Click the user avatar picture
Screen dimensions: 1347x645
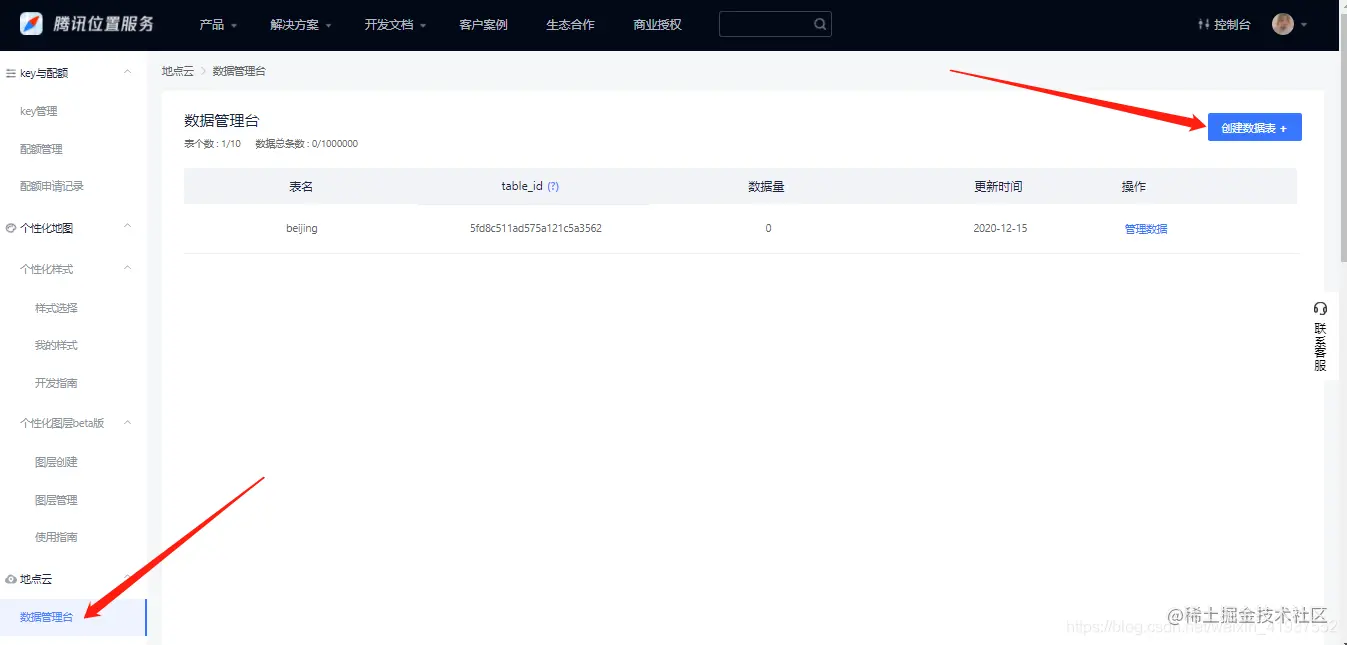1283,24
